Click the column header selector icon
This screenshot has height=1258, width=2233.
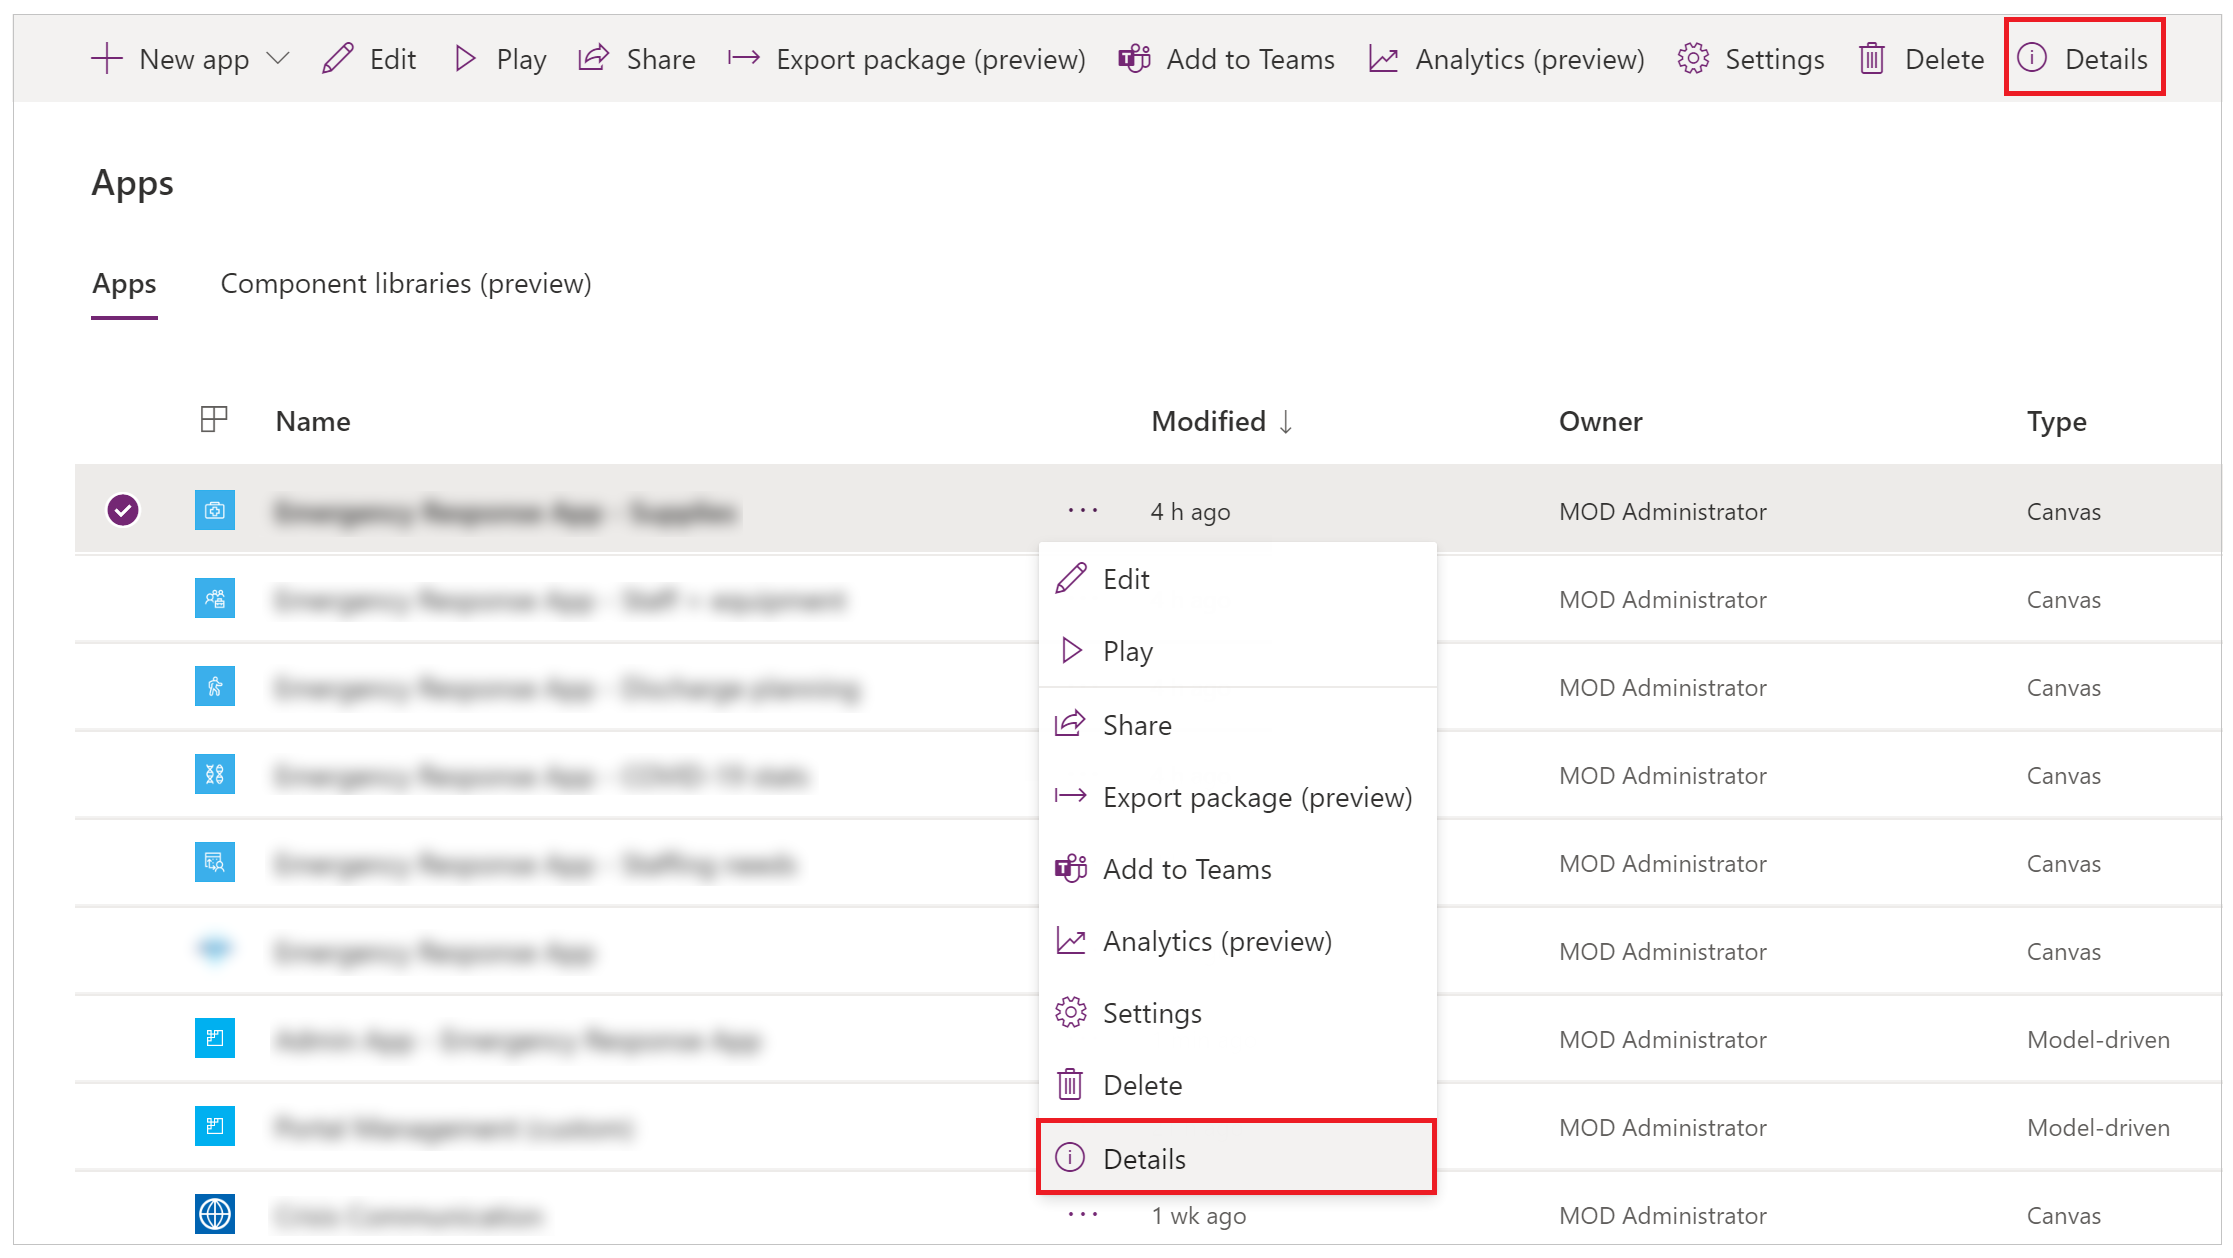click(213, 419)
